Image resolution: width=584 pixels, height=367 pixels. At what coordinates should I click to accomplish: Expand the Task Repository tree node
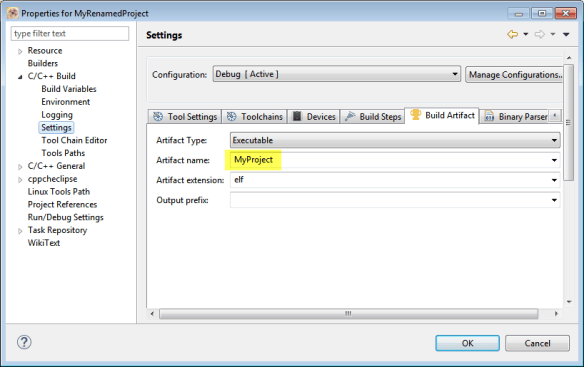pyautogui.click(x=20, y=231)
